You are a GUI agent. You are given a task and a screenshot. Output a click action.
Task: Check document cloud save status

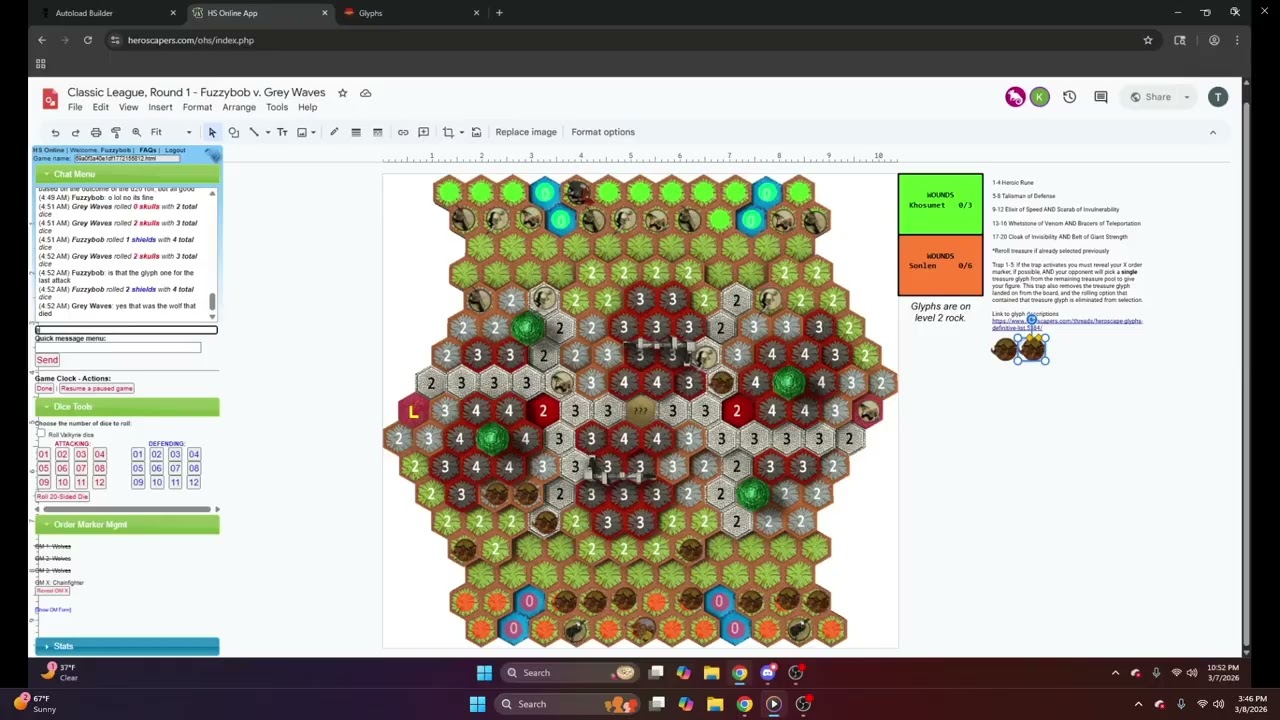pyautogui.click(x=365, y=93)
